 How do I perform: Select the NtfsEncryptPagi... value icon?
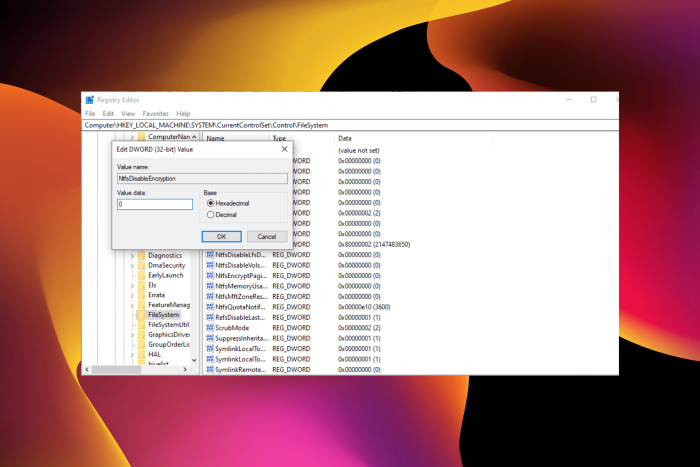coord(210,275)
